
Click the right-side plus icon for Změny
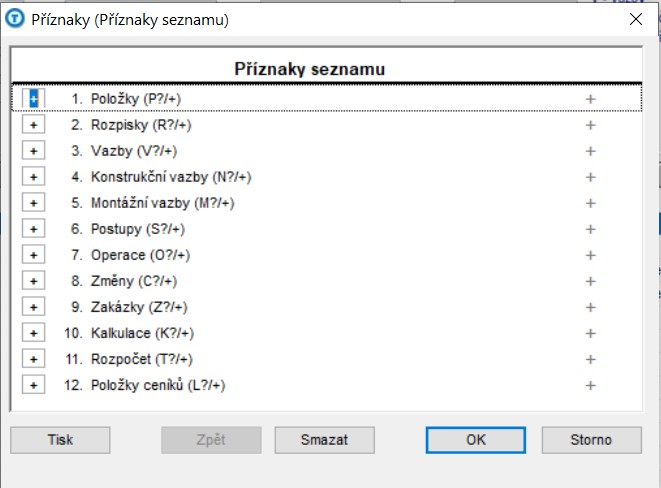pos(590,281)
